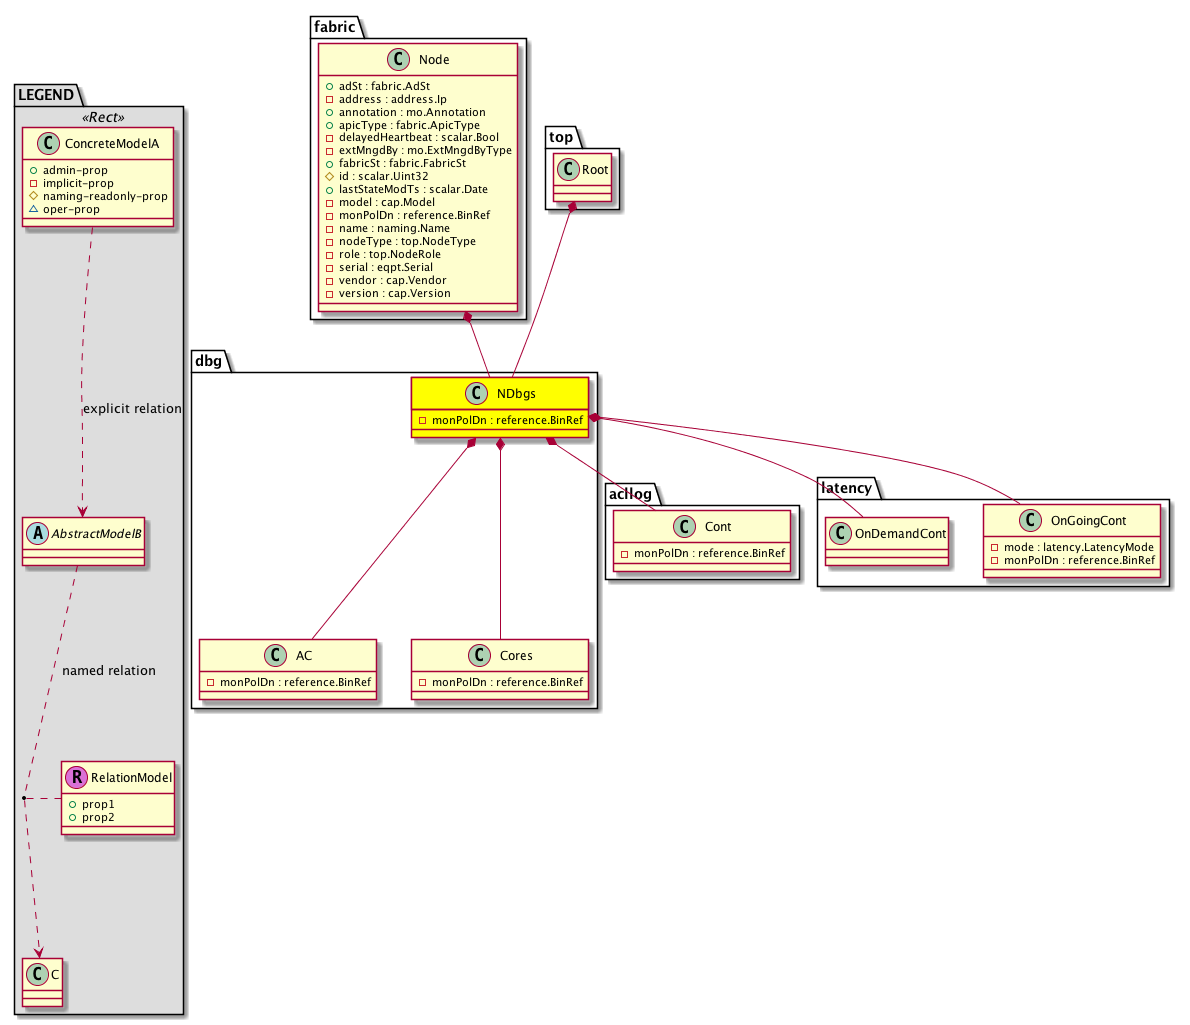Click the class icon beside Cont

click(x=685, y=527)
